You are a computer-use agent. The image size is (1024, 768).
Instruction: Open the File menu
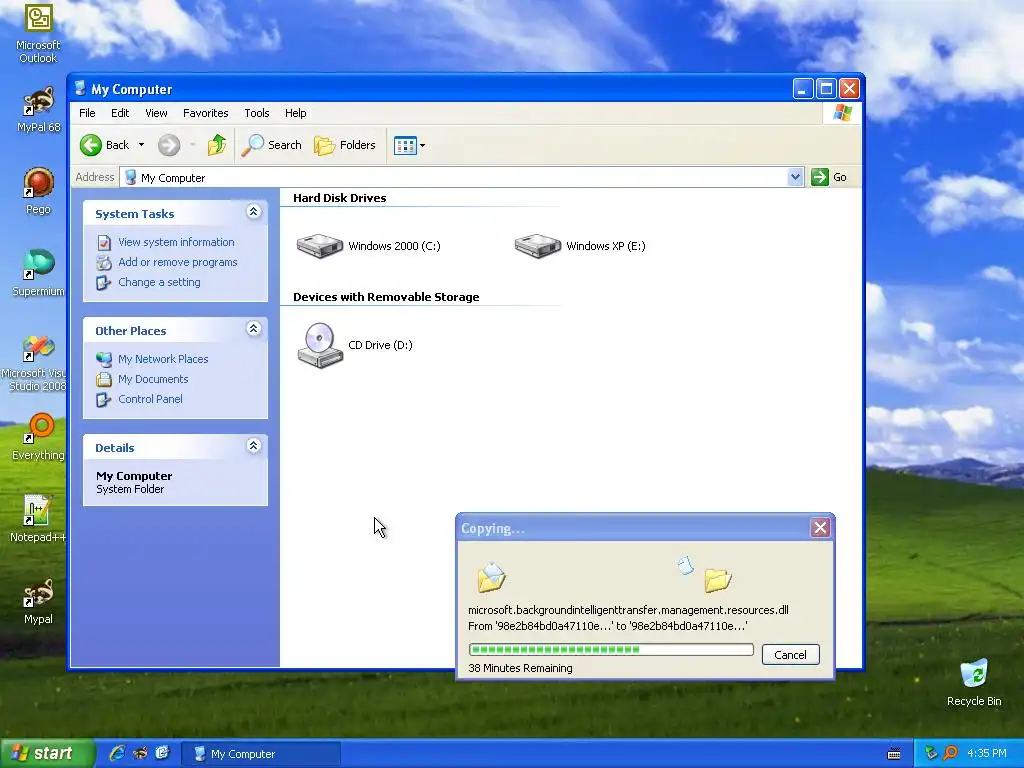tap(87, 113)
